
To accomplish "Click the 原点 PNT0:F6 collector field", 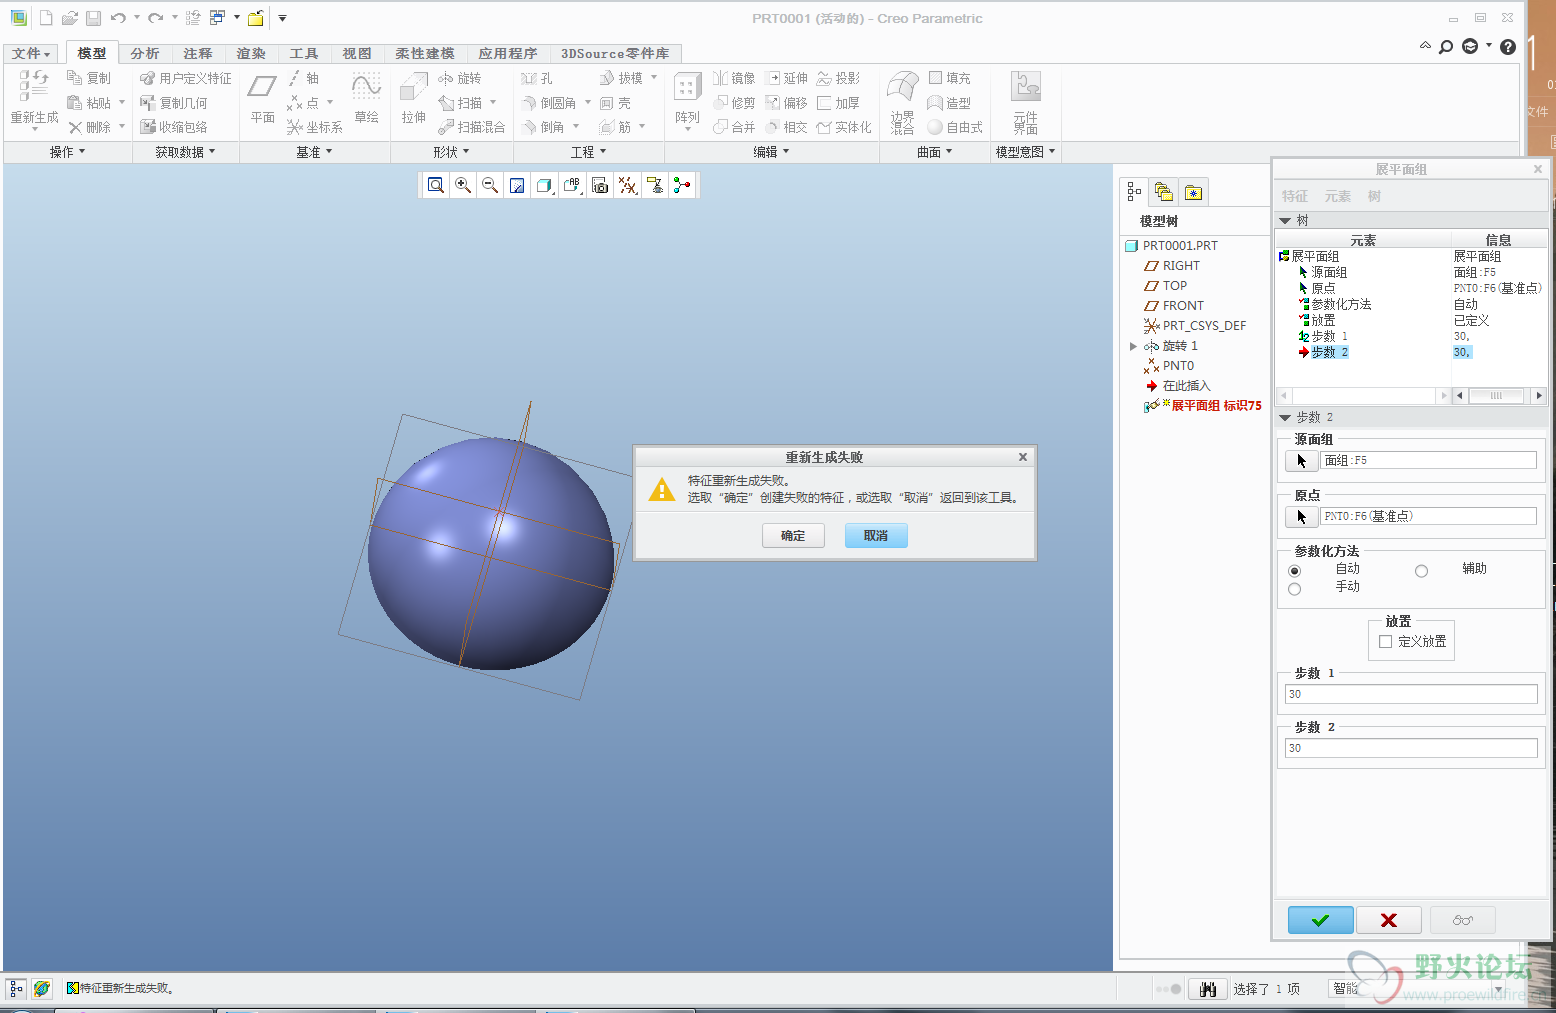I will tap(1428, 516).
